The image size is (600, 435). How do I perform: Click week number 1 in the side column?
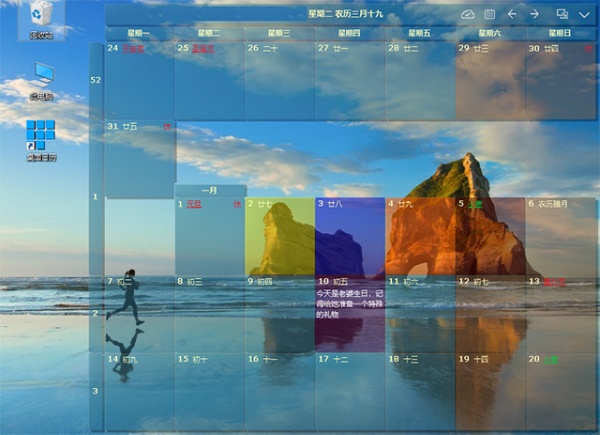[95, 197]
